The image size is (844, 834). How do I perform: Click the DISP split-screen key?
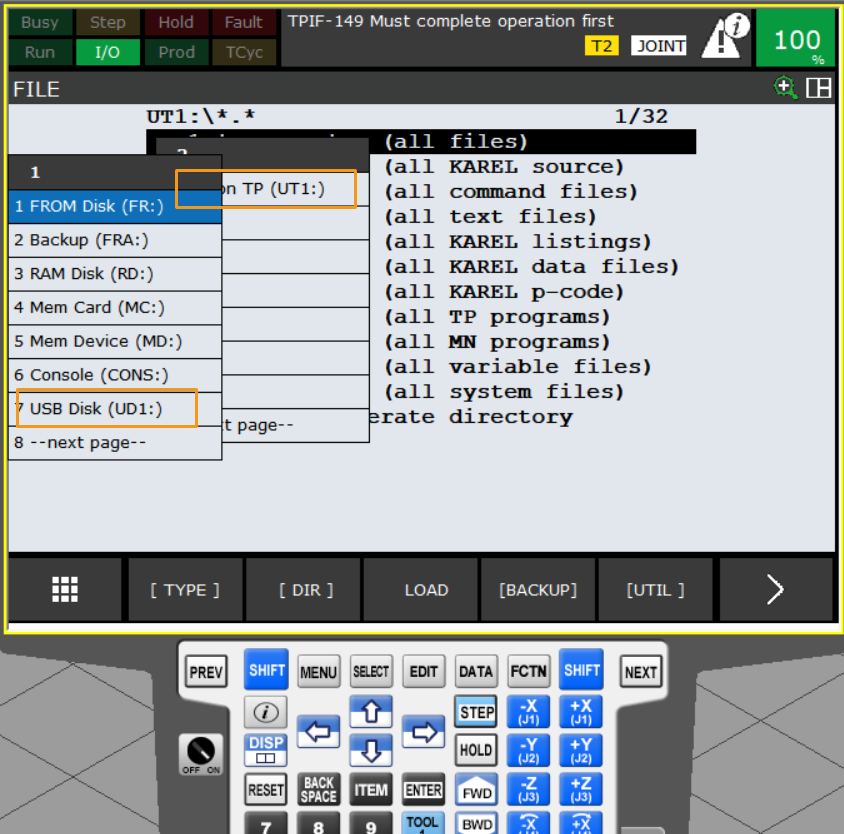click(x=266, y=750)
